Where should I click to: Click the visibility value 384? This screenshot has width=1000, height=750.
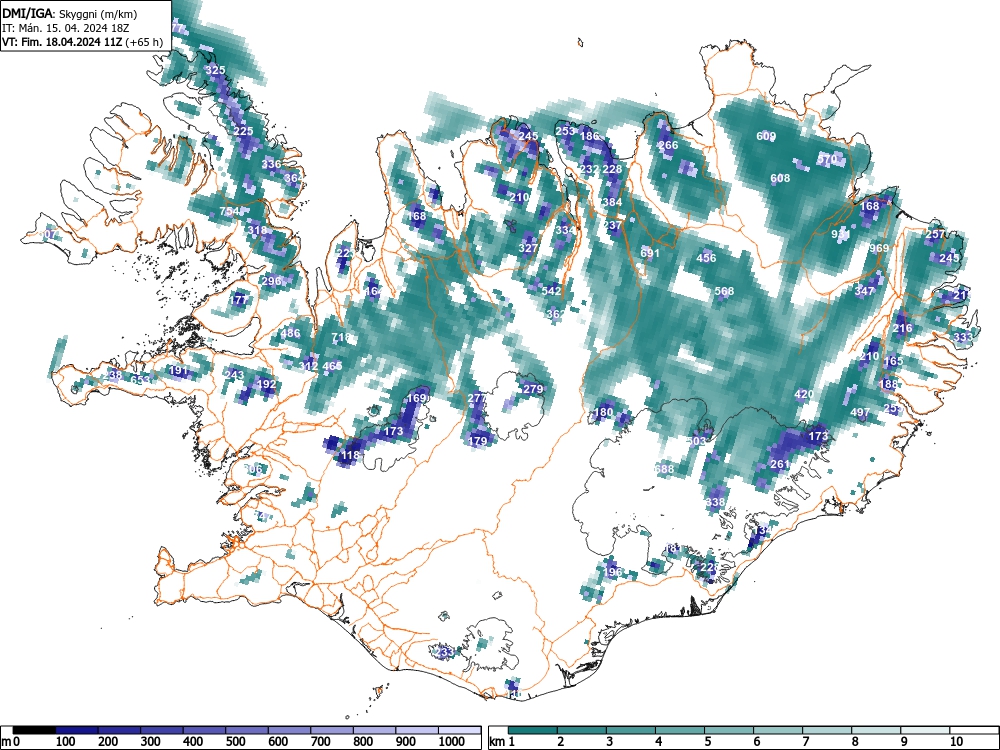click(x=612, y=202)
